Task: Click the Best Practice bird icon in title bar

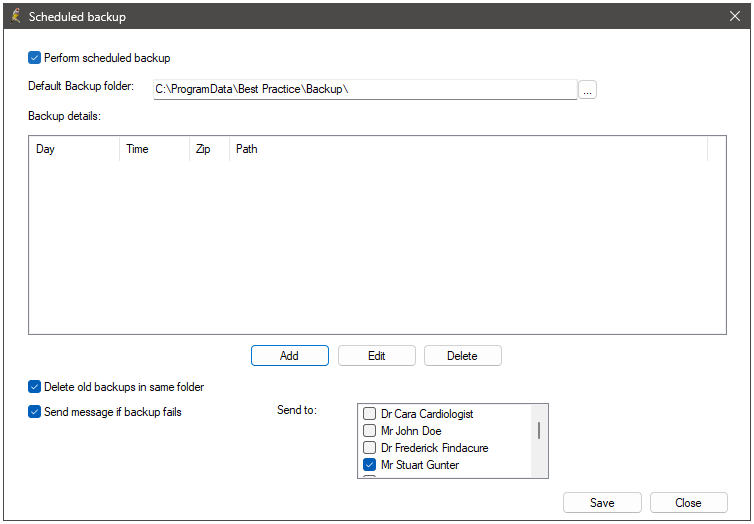Action: click(x=15, y=16)
